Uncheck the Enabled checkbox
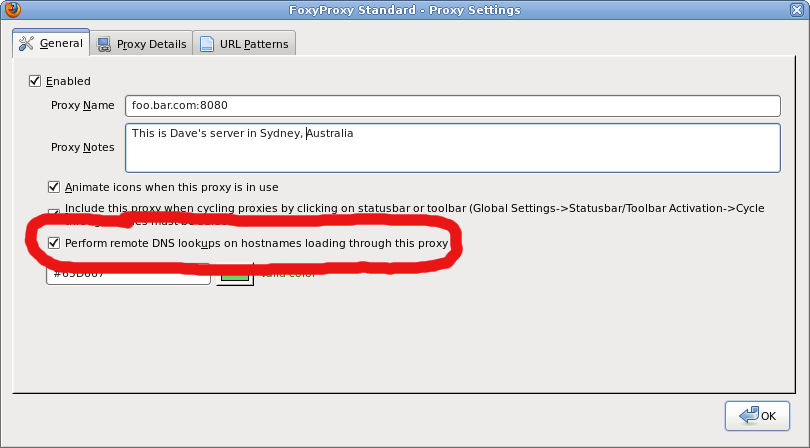 pyautogui.click(x=35, y=81)
